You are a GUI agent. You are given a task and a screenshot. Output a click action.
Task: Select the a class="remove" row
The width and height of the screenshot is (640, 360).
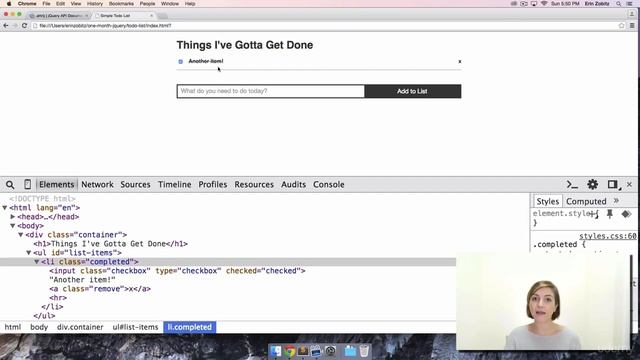[100, 289]
